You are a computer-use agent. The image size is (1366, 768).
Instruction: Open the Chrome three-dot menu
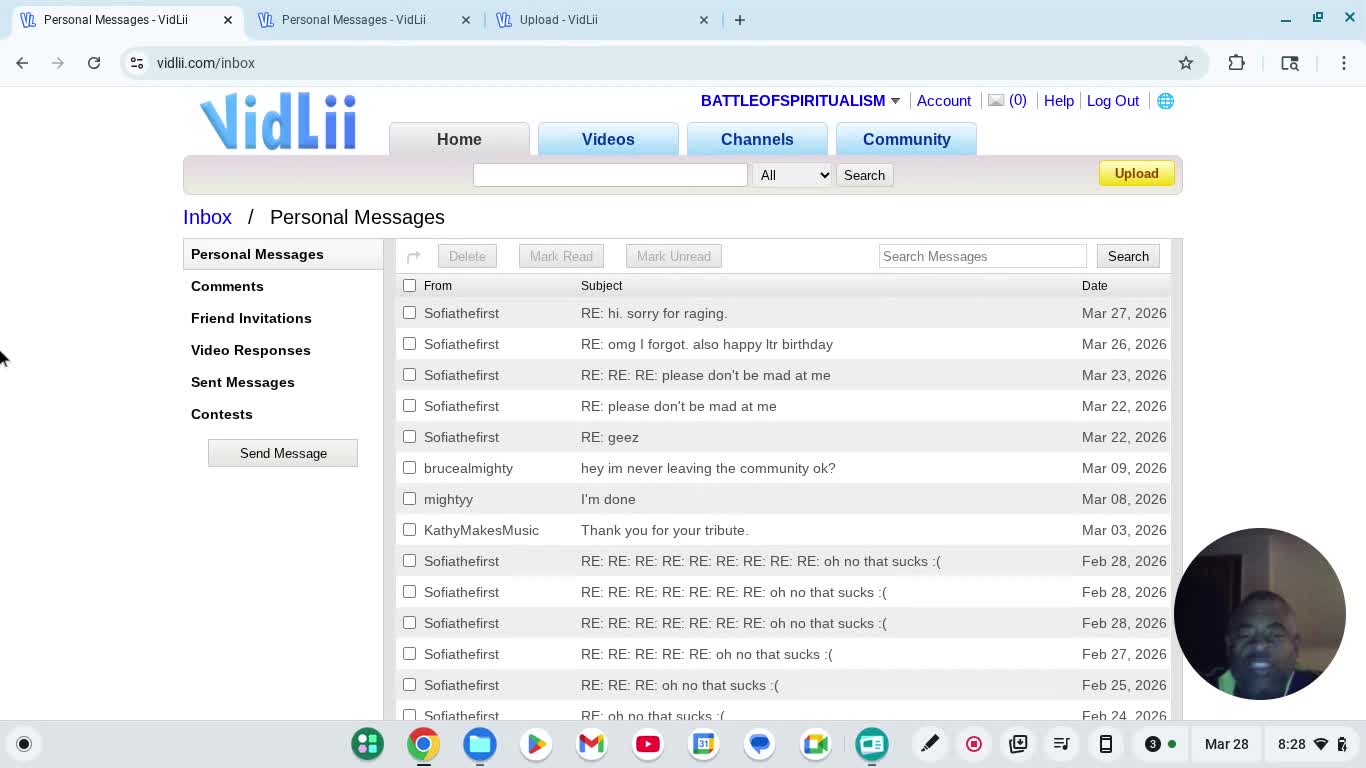click(1344, 63)
